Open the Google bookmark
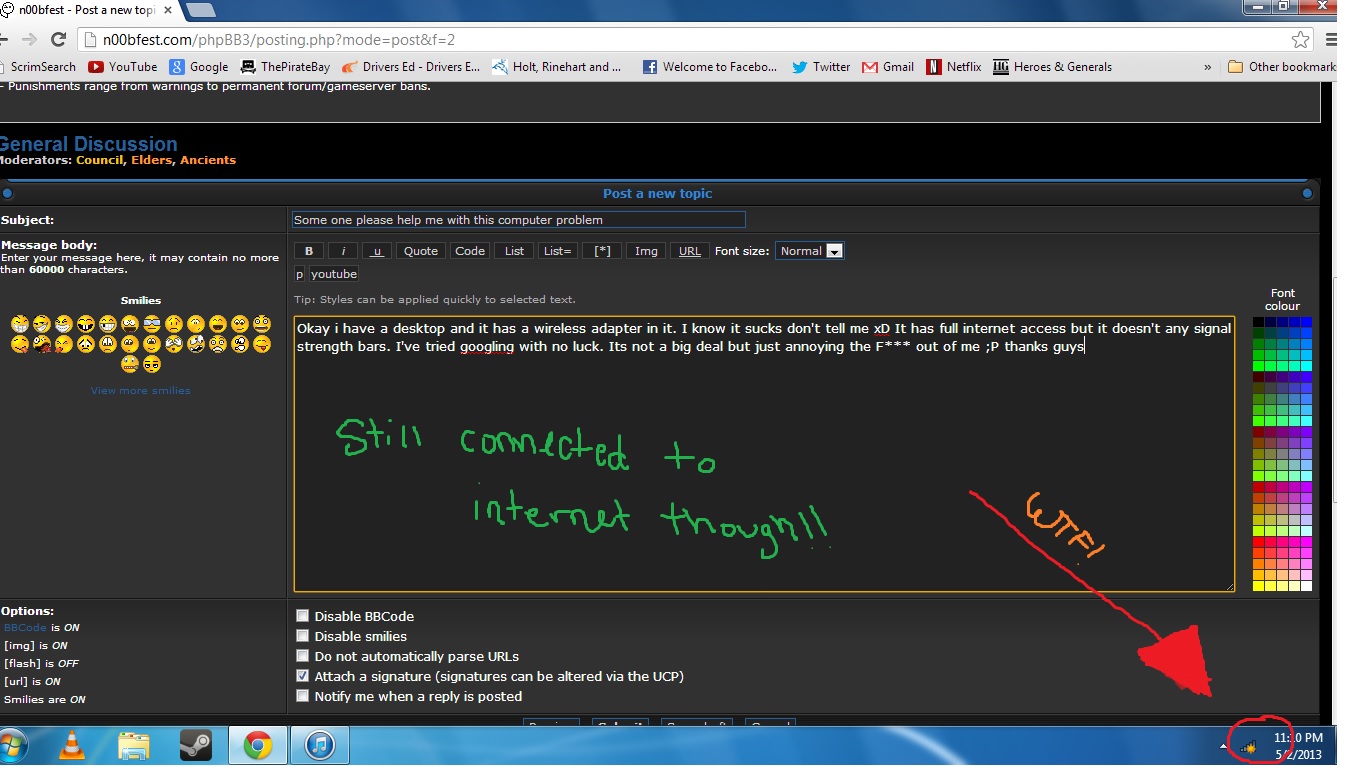The width and height of the screenshot is (1354, 767). pyautogui.click(x=199, y=67)
